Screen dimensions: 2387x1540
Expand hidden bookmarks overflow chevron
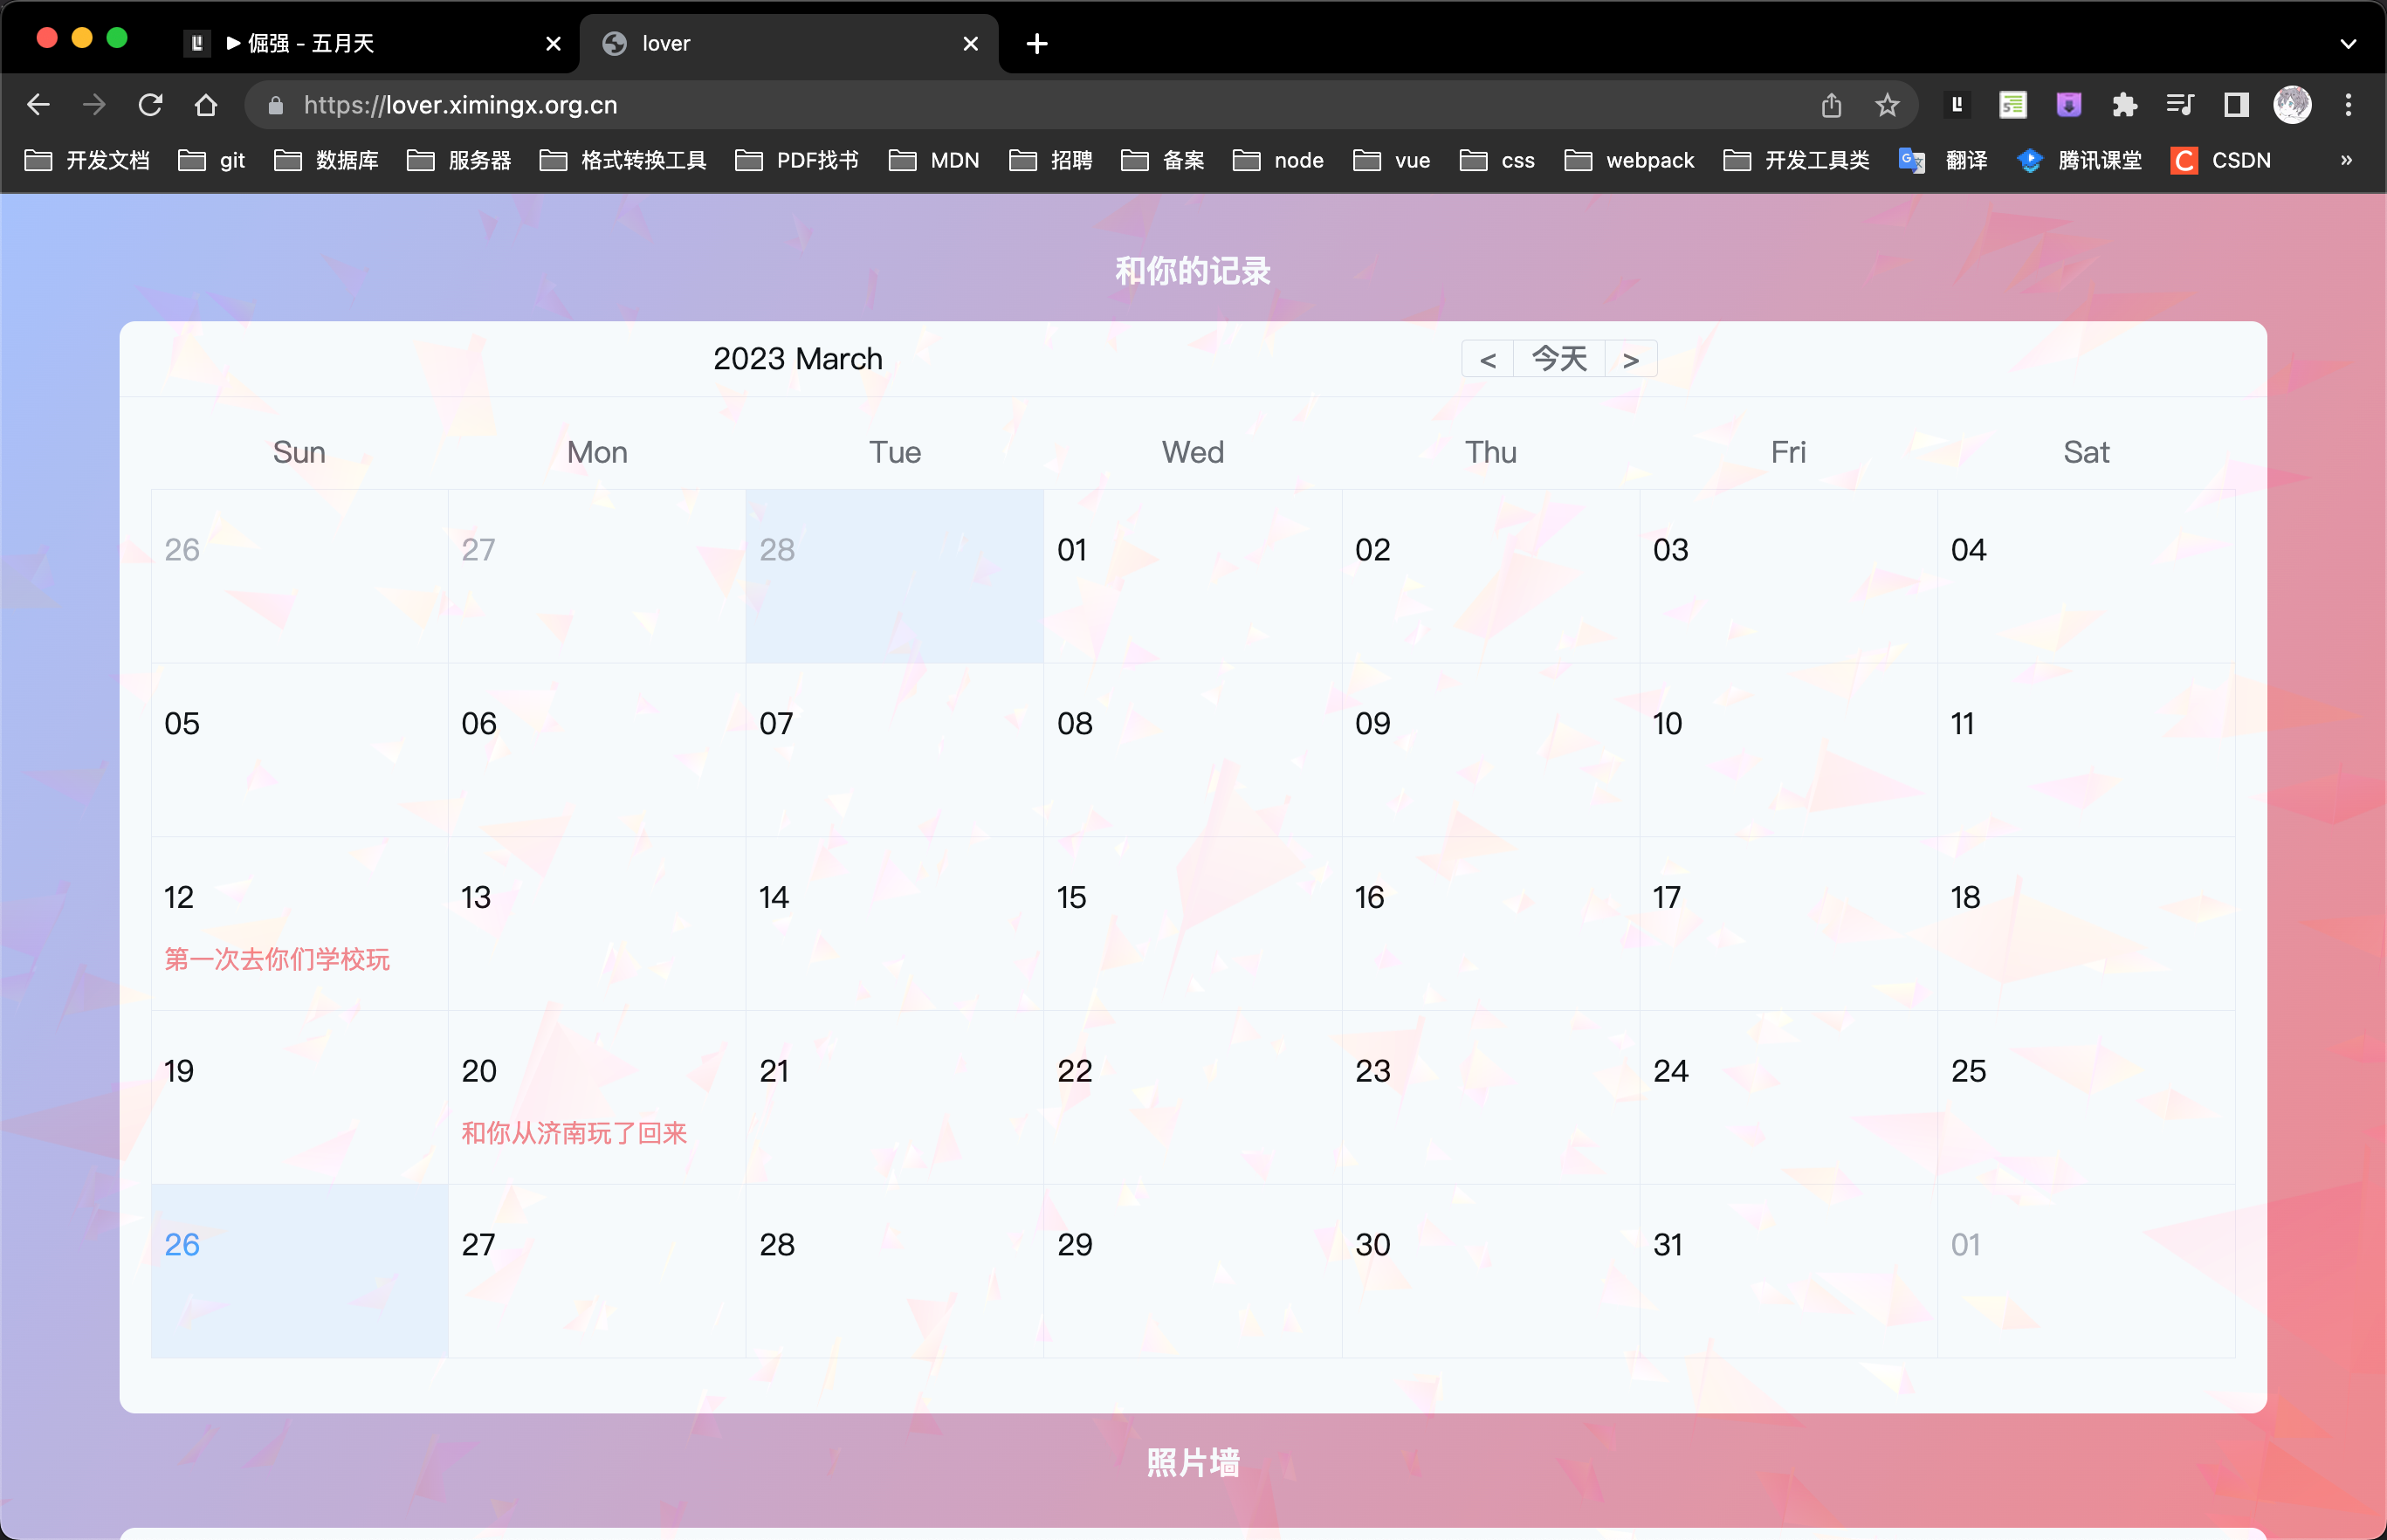[2346, 160]
